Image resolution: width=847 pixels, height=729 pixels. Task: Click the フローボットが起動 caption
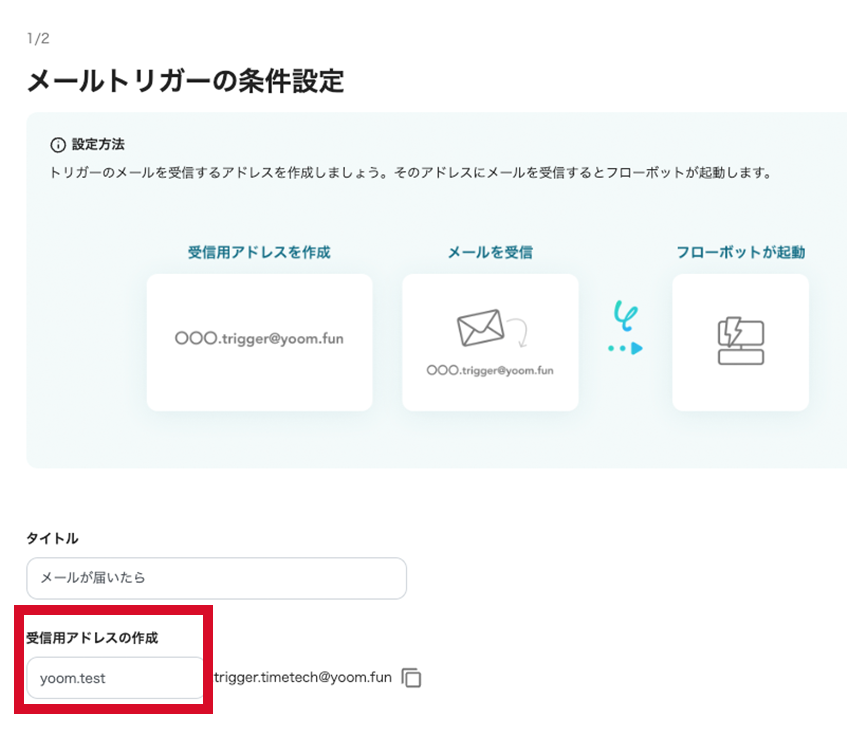coord(741,252)
